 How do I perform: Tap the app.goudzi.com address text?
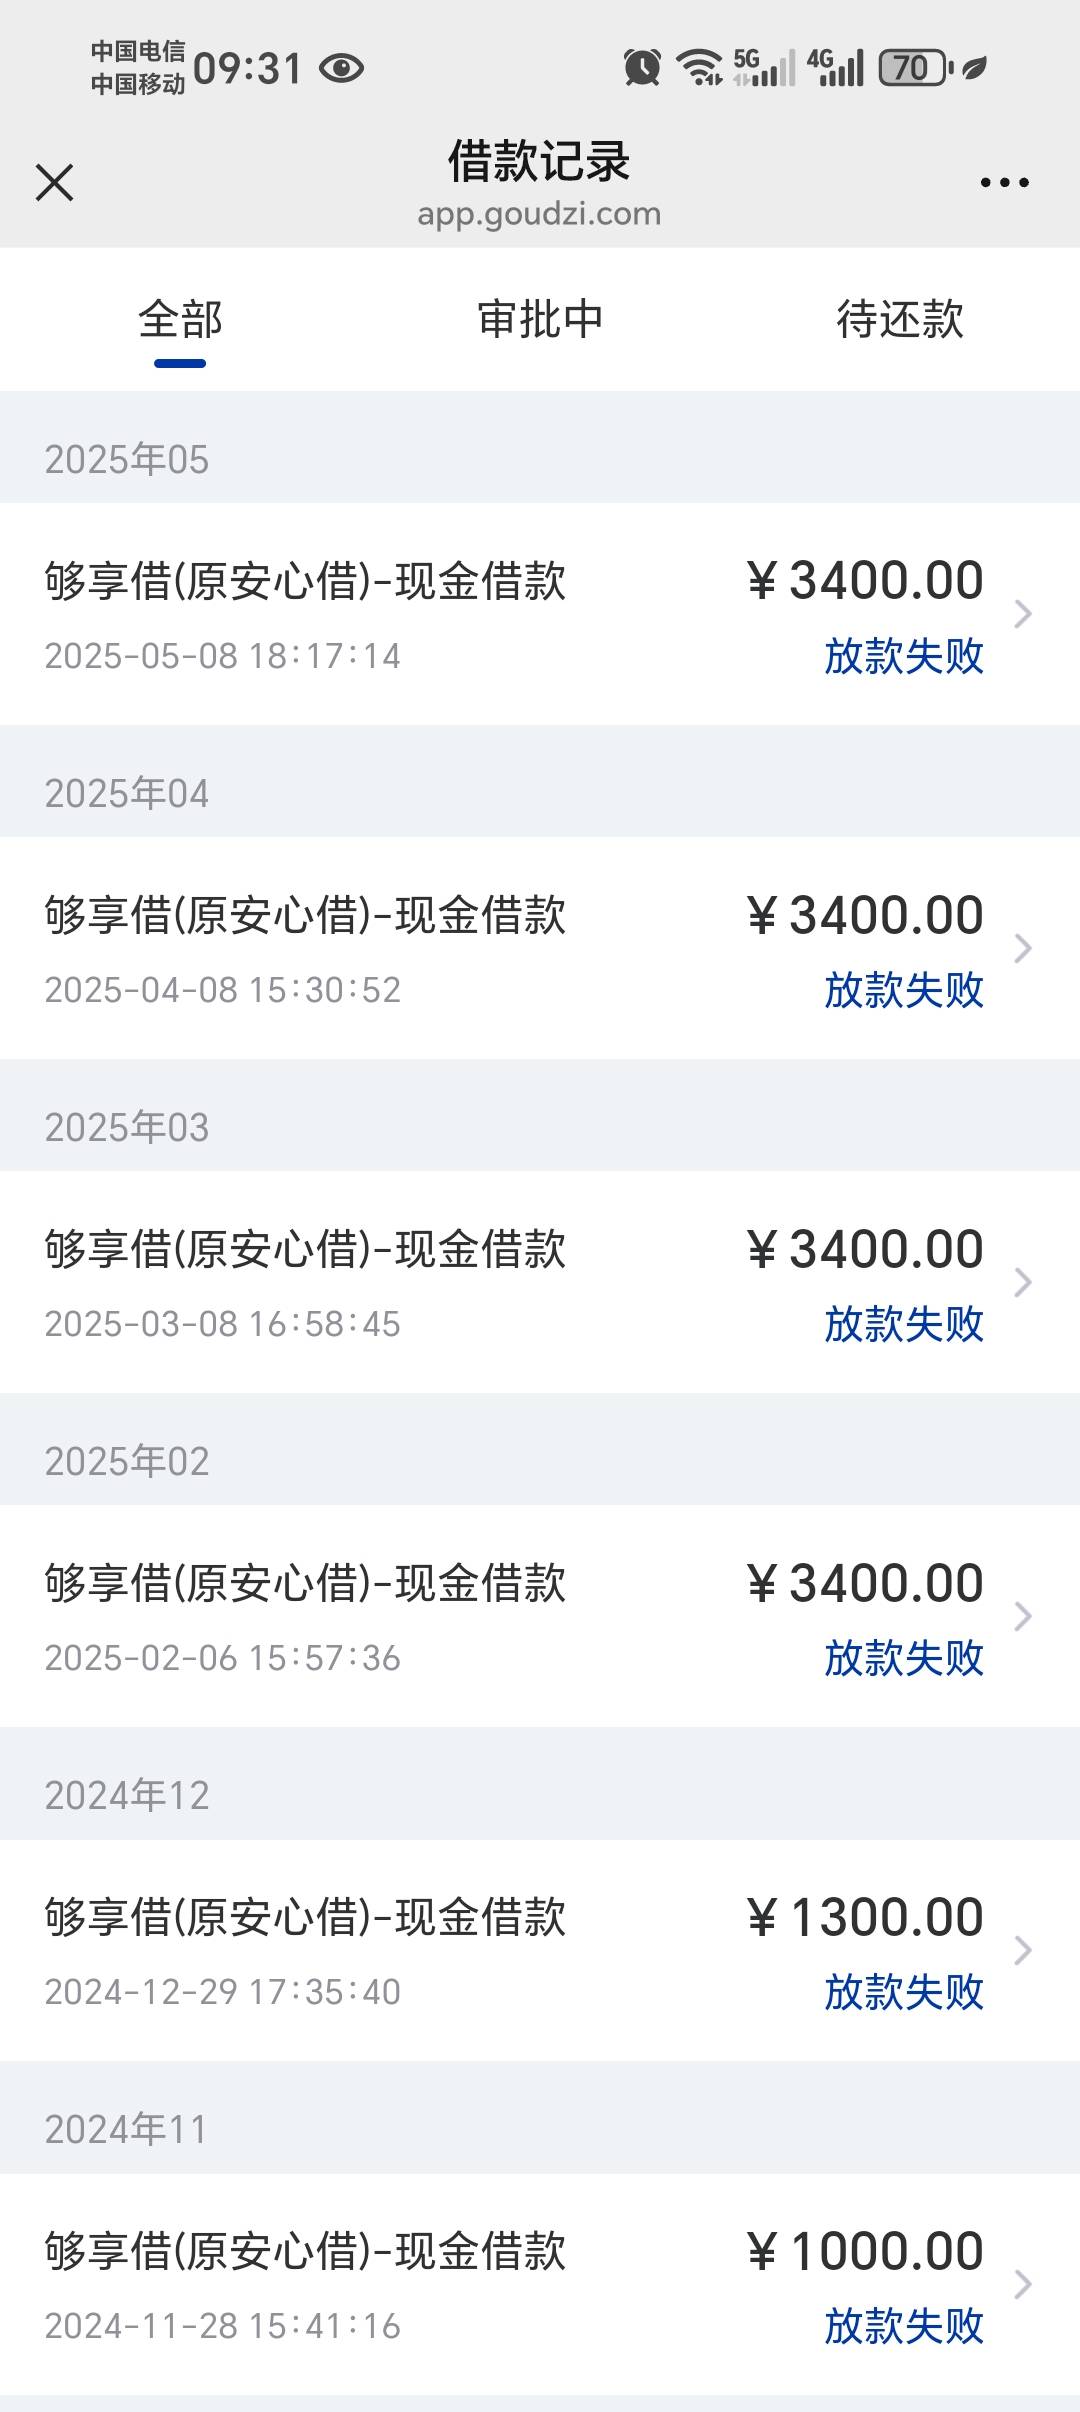click(539, 214)
